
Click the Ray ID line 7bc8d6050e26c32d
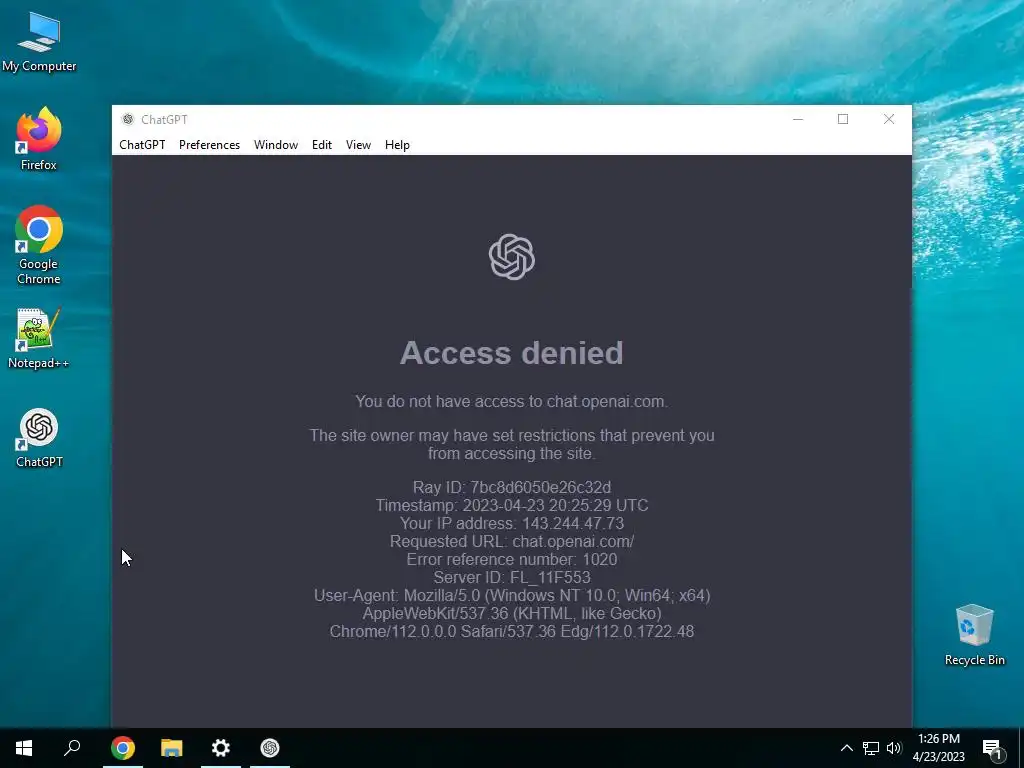pyautogui.click(x=512, y=488)
